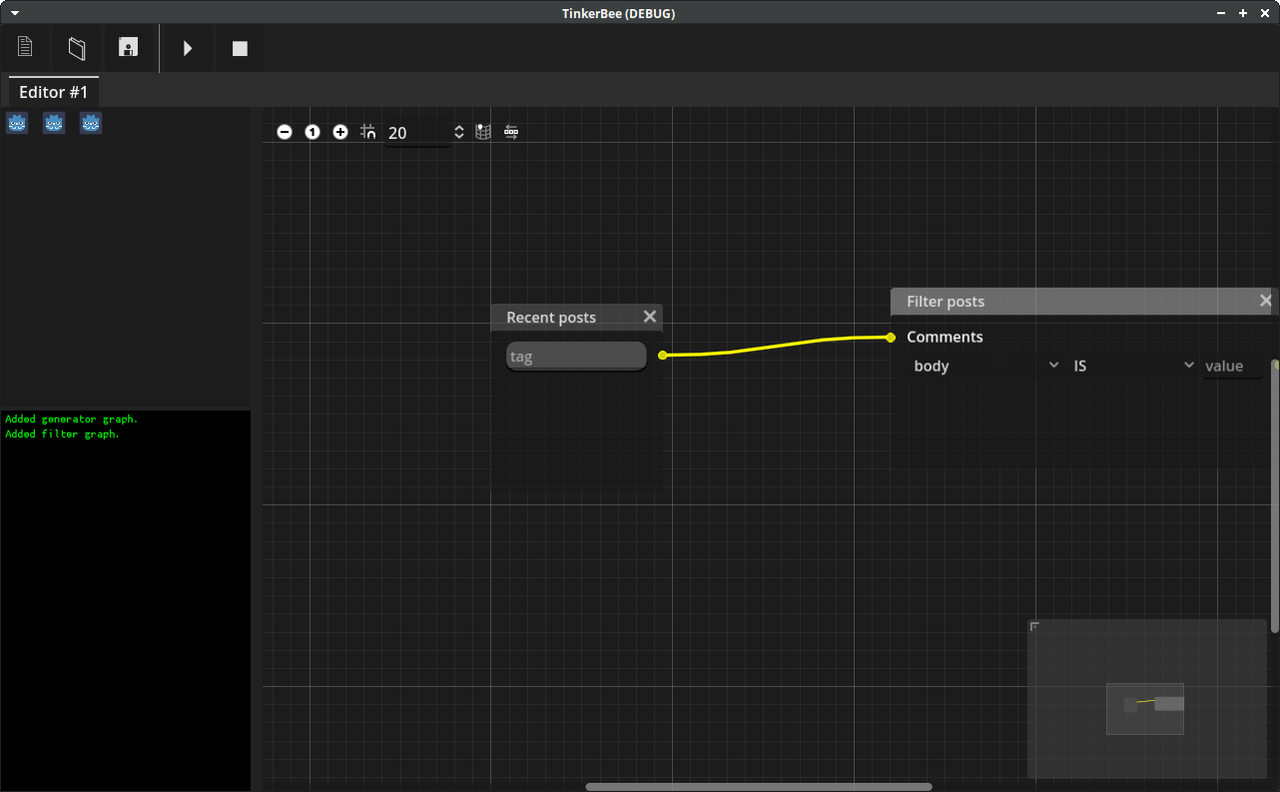The height and width of the screenshot is (792, 1280).
Task: Click the first Godot node icon in side panel
Action: tap(17, 123)
